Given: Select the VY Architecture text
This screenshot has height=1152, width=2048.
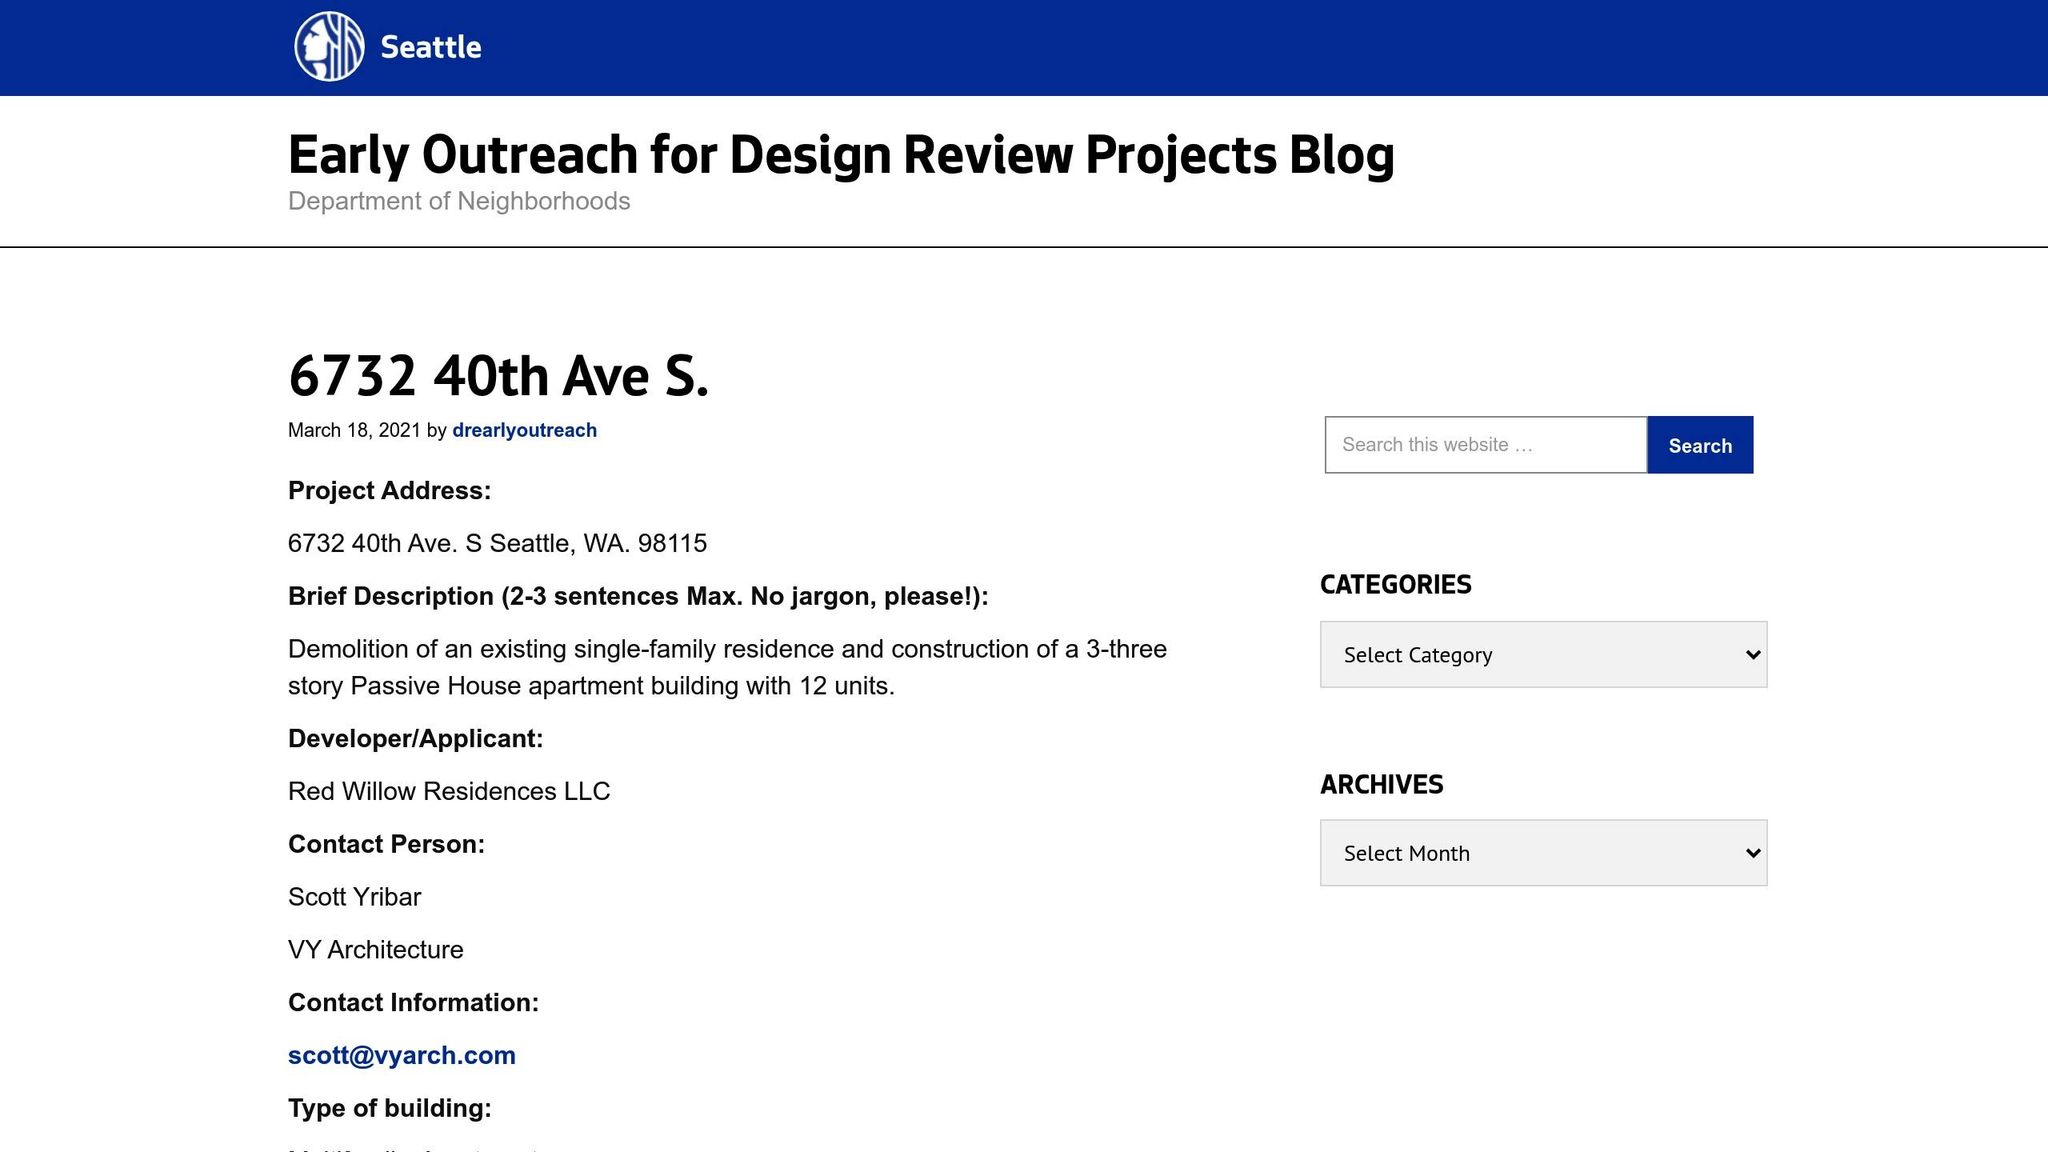Looking at the screenshot, I should (x=376, y=949).
